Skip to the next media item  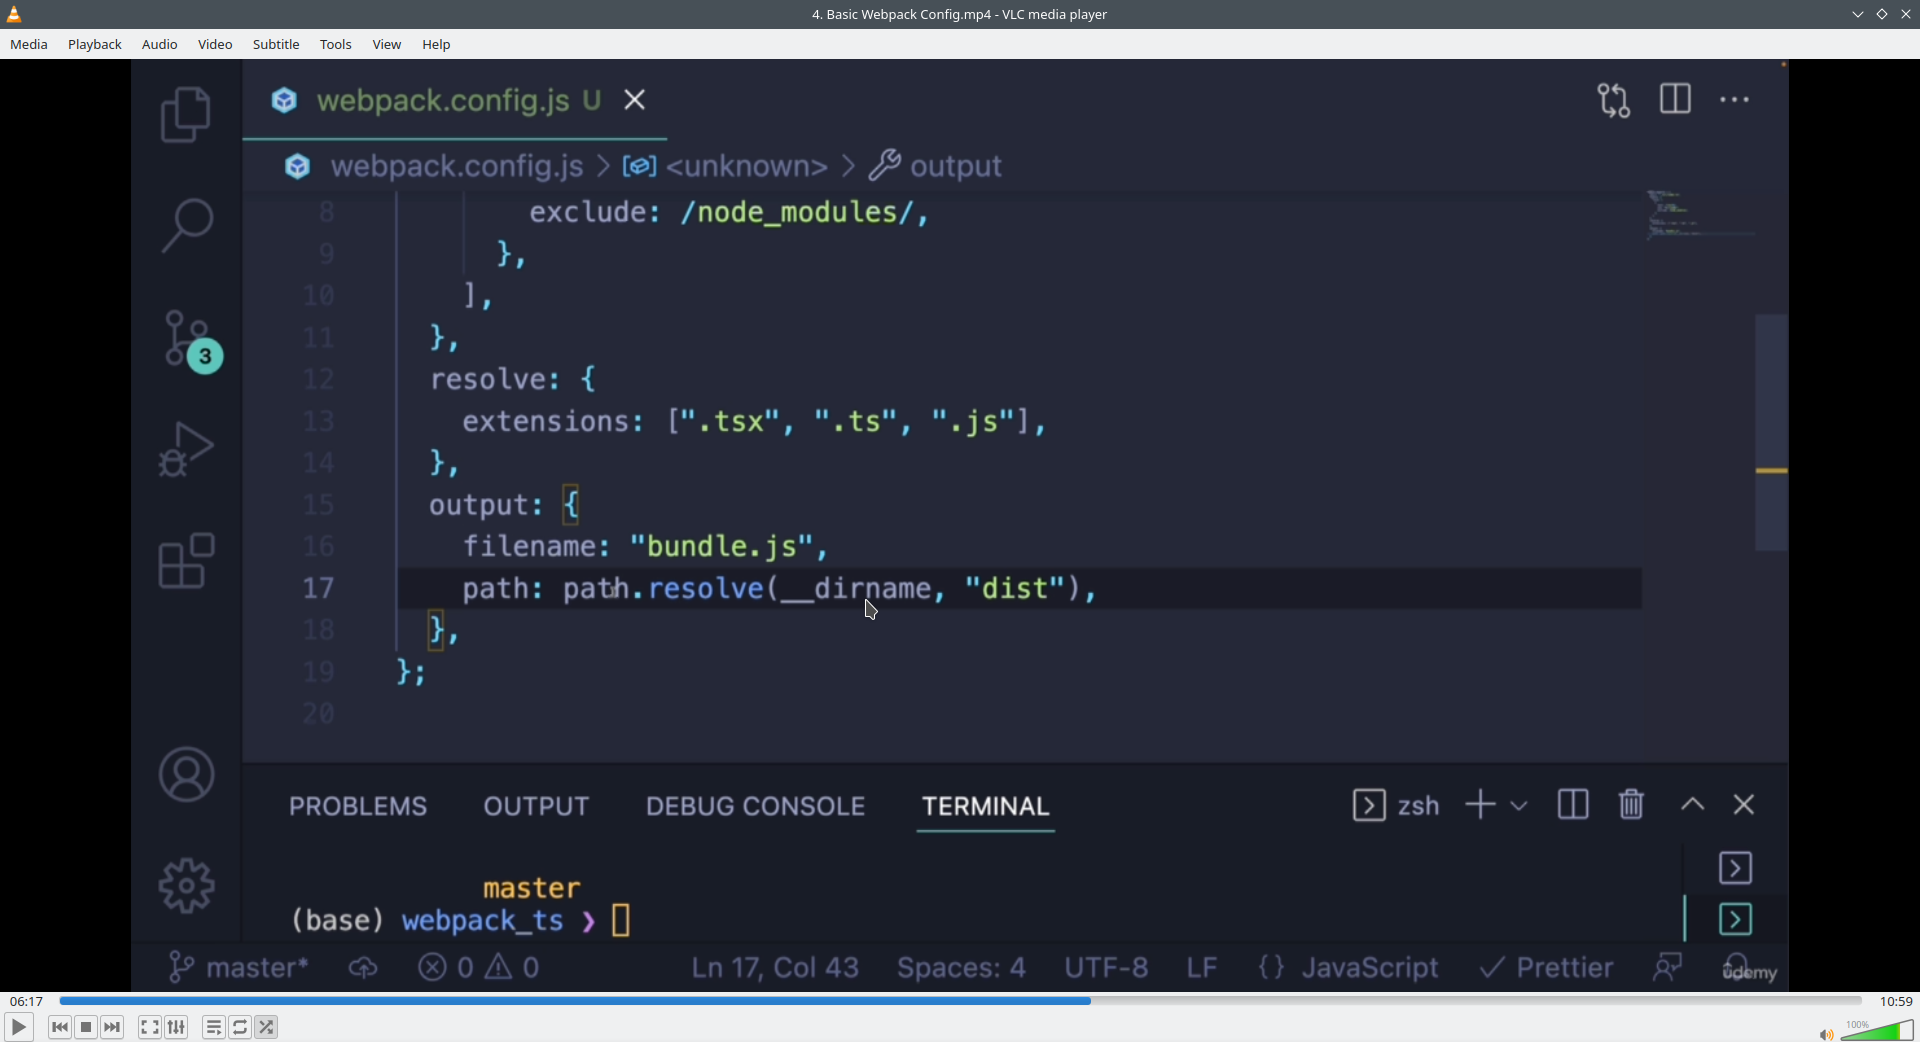(113, 1027)
